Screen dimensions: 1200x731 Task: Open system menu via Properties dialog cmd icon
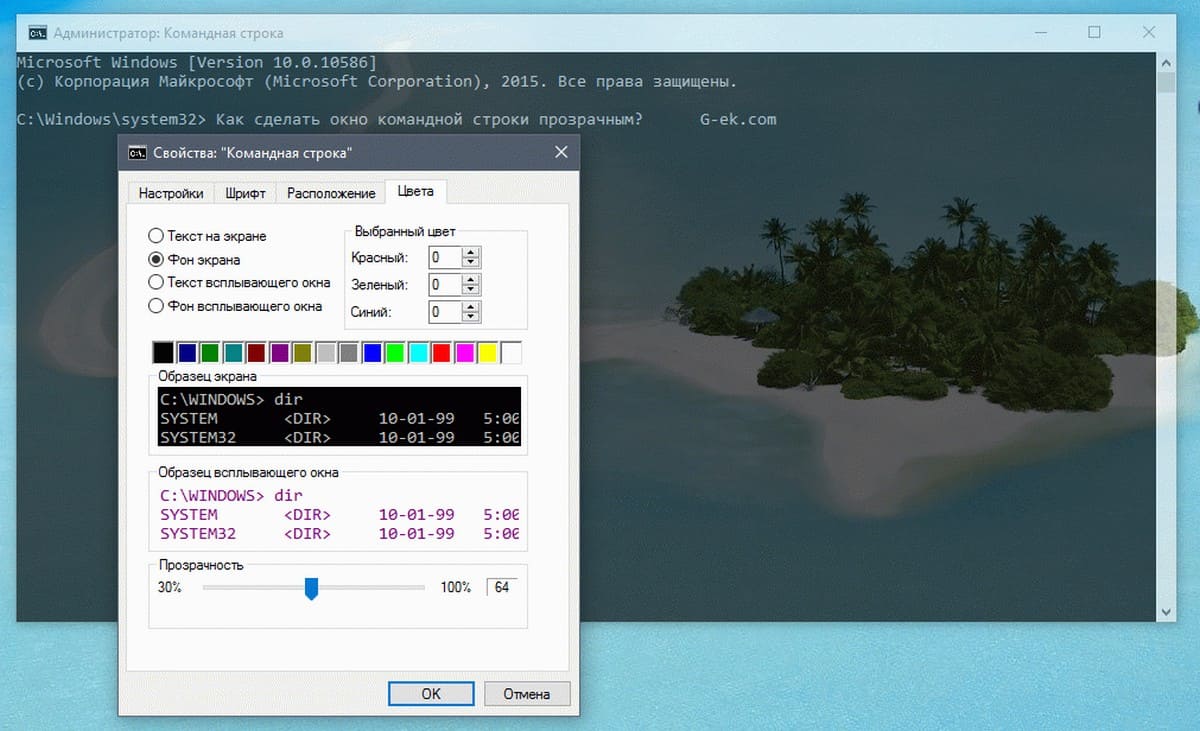click(138, 153)
